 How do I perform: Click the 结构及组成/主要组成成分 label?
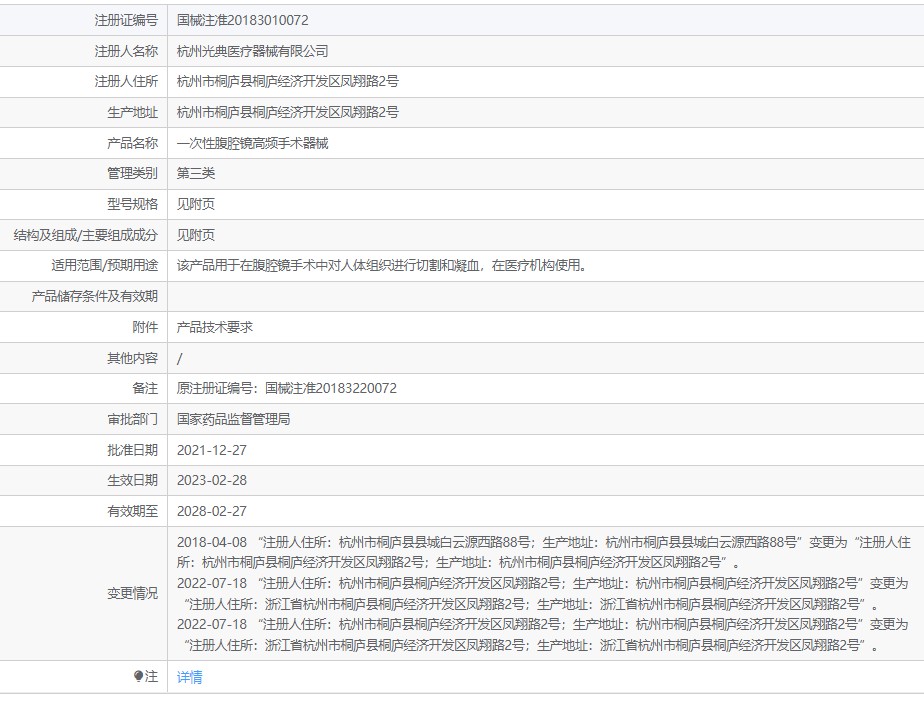86,235
